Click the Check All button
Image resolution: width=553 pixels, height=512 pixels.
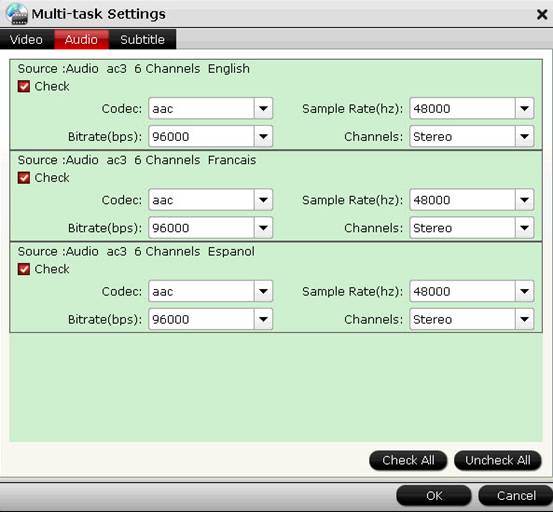(408, 460)
